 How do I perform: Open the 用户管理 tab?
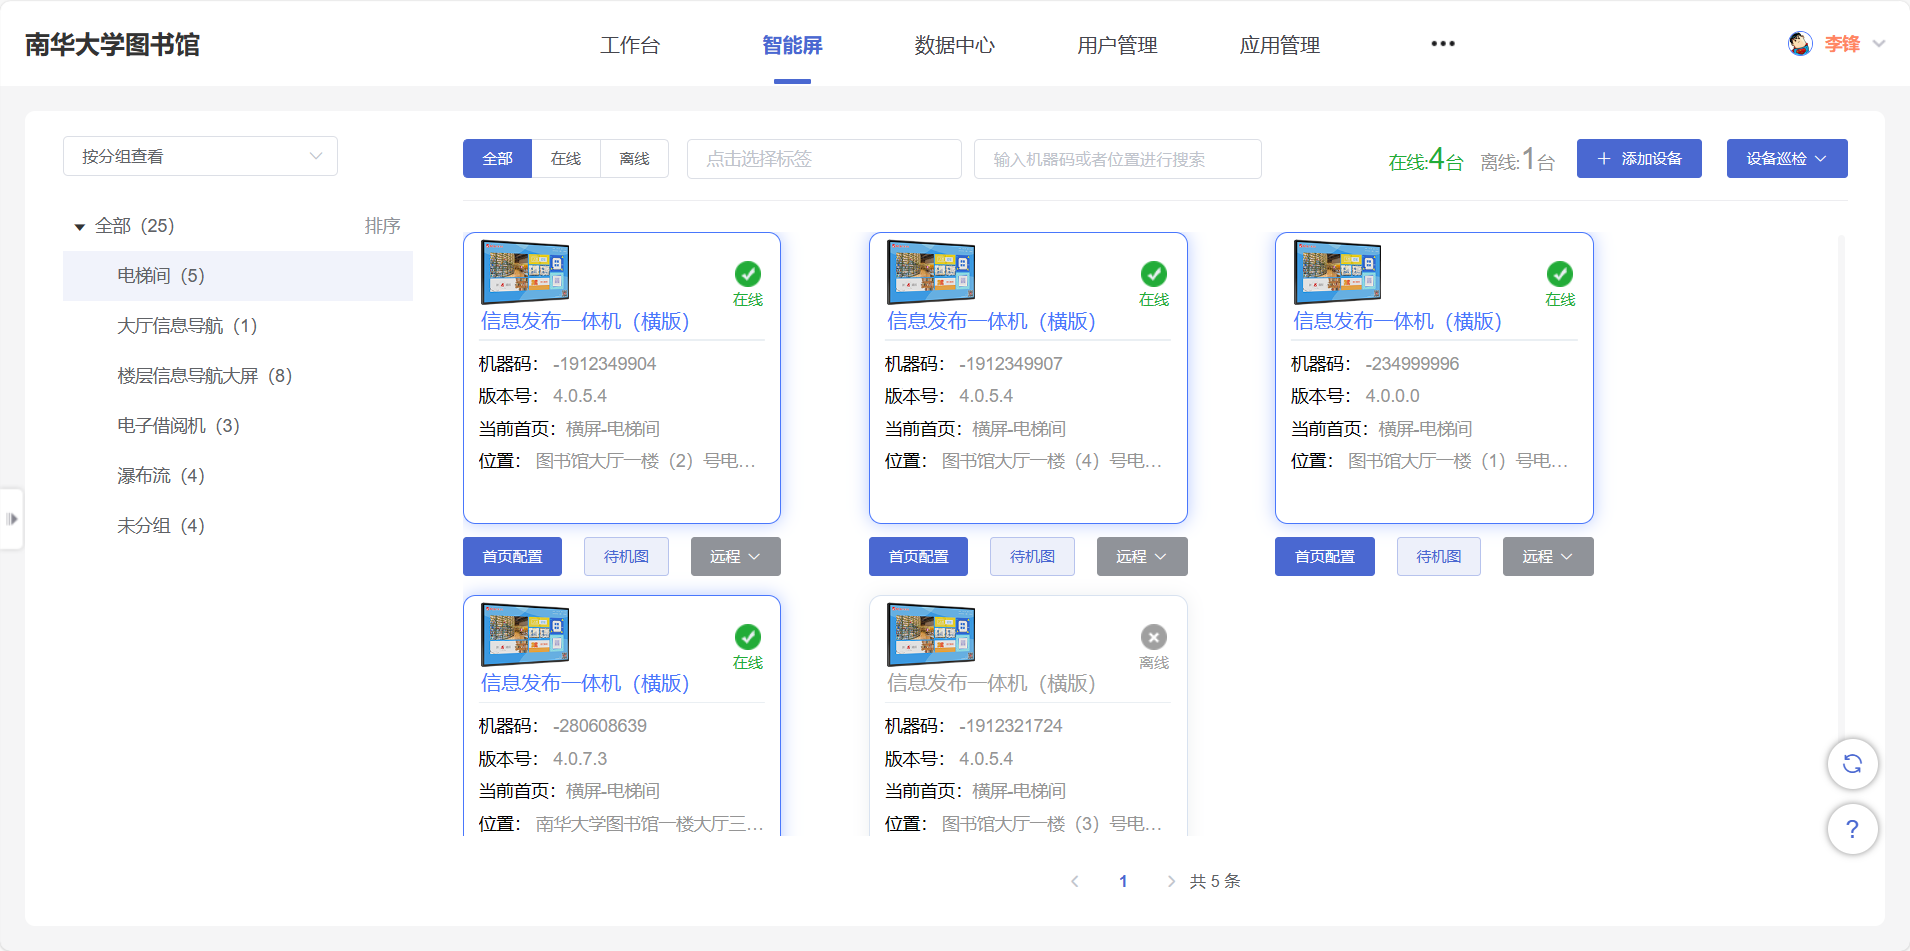pyautogui.click(x=1117, y=45)
